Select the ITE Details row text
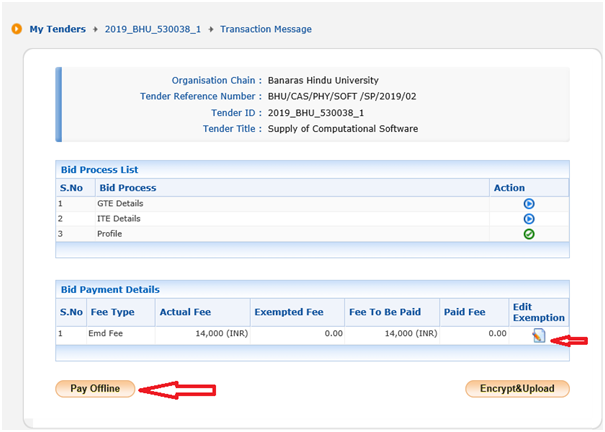Screen dimensions: 605x432 click(118, 218)
